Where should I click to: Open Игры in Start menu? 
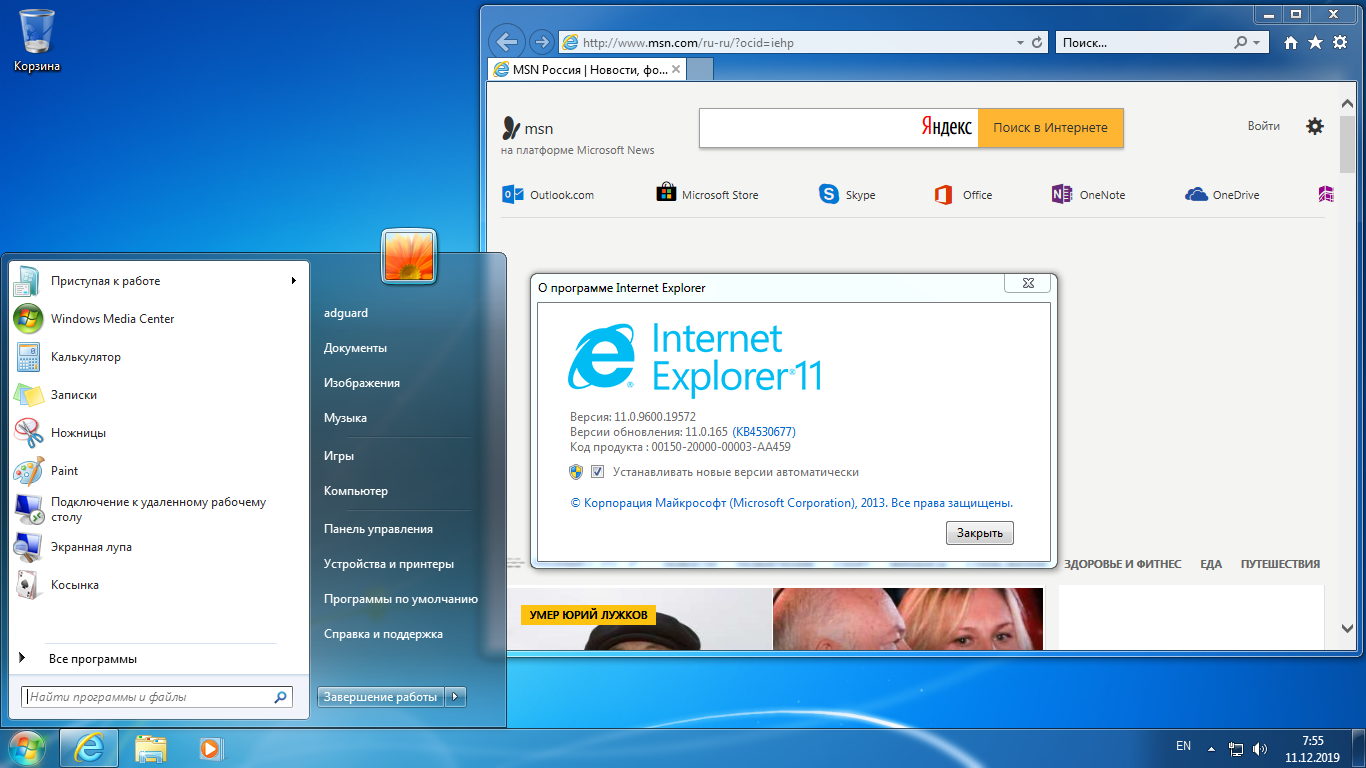pyautogui.click(x=339, y=456)
